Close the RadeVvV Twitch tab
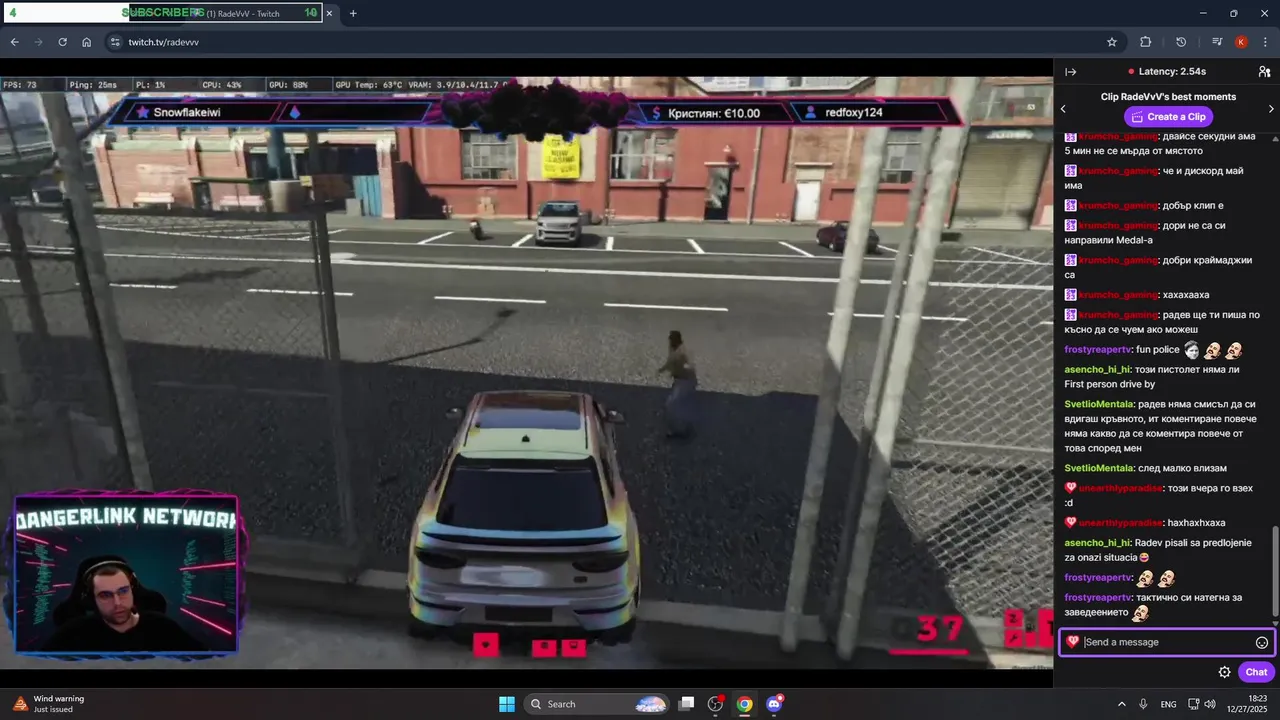The height and width of the screenshot is (720, 1280). point(329,13)
